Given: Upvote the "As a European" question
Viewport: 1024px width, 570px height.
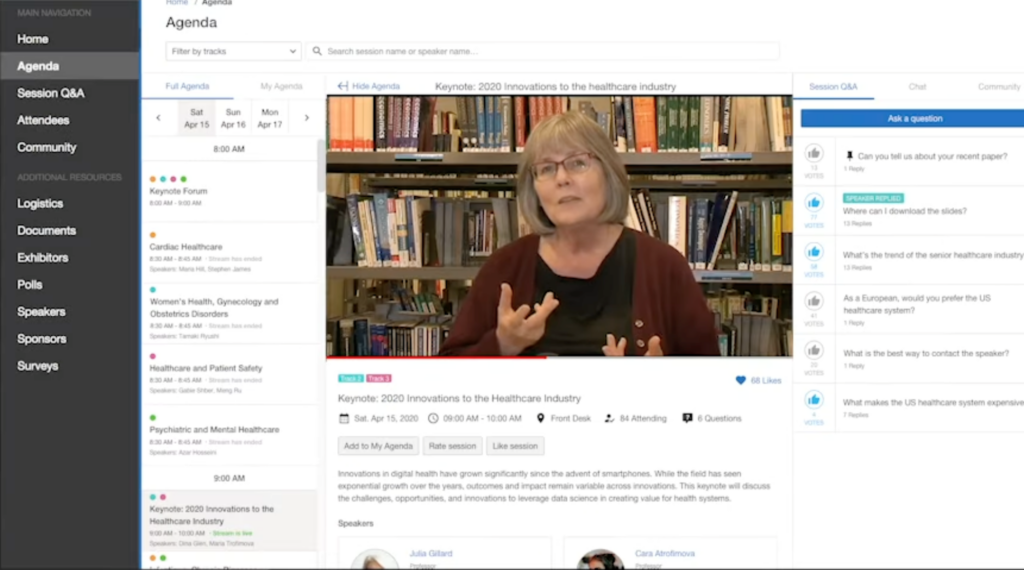Looking at the screenshot, I should pyautogui.click(x=814, y=301).
